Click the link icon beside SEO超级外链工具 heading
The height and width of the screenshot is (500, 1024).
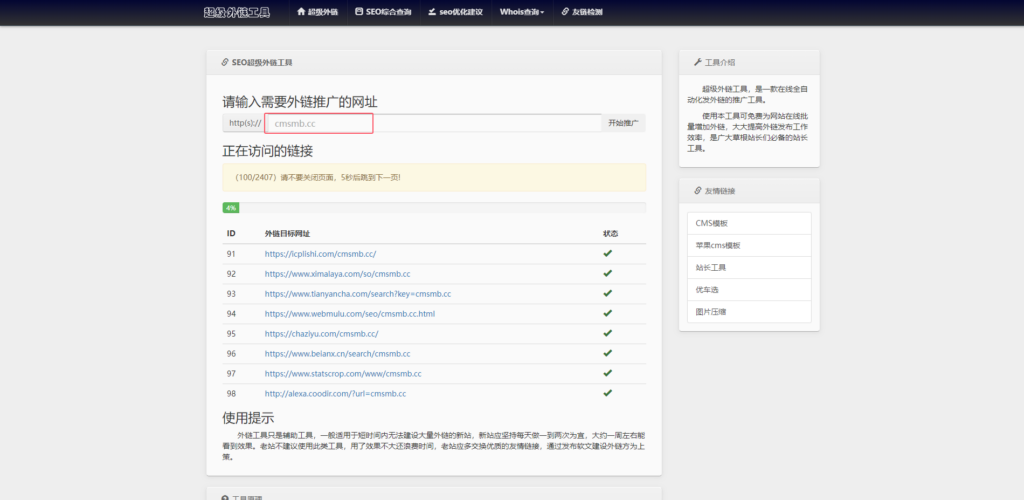(x=225, y=63)
